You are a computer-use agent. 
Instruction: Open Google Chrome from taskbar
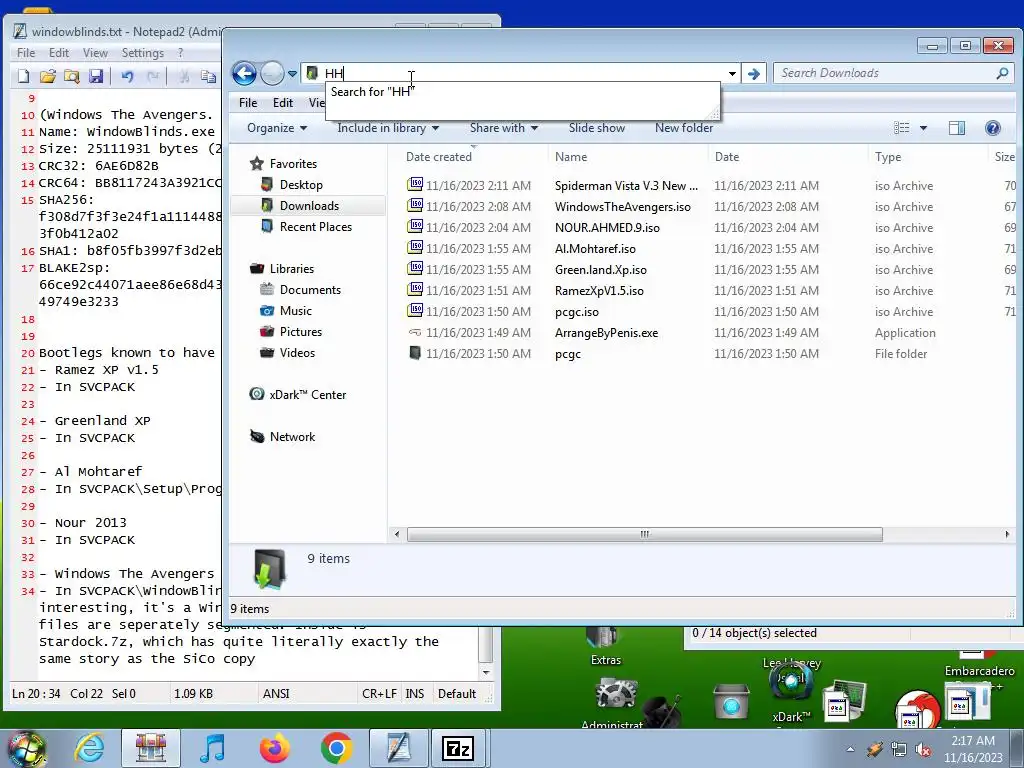(336, 748)
